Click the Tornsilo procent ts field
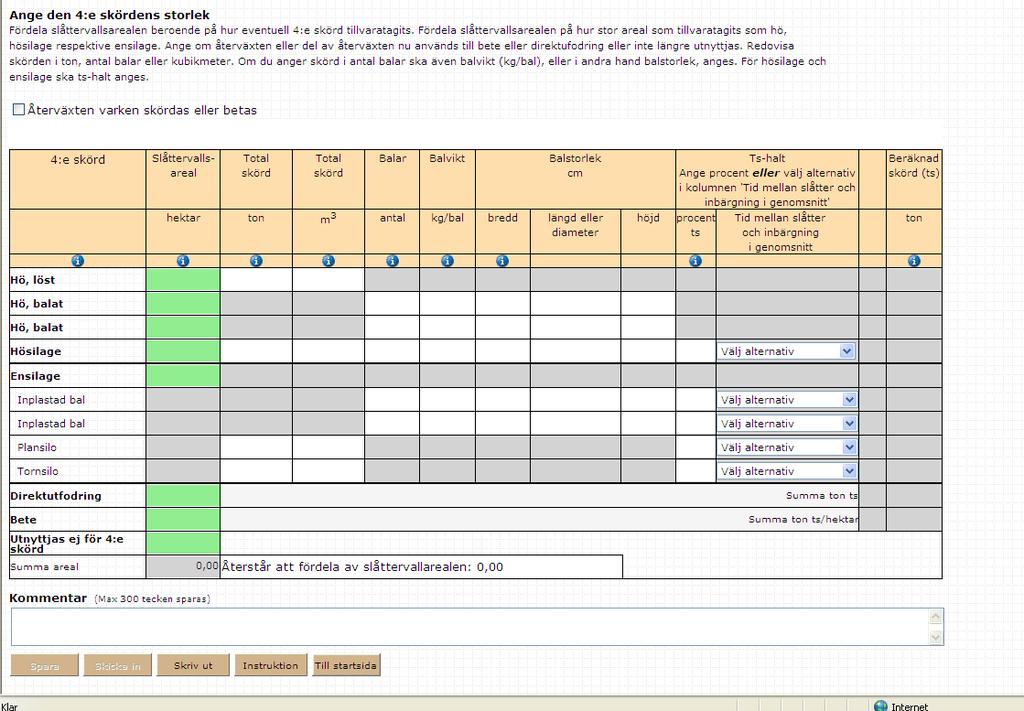The image size is (1024, 711). point(696,471)
